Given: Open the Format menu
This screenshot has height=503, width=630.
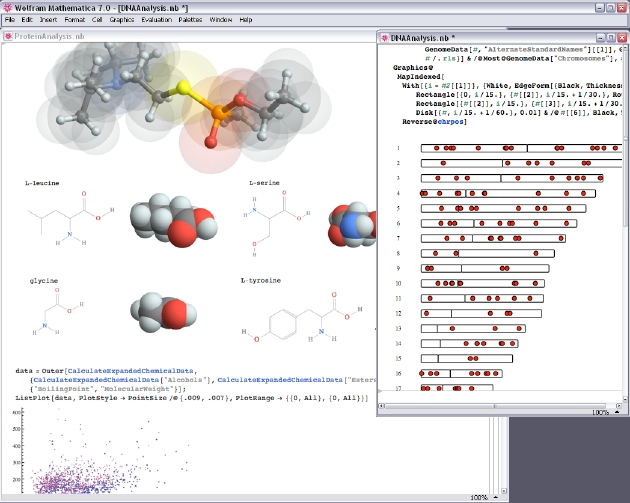Looking at the screenshot, I should click(x=75, y=19).
